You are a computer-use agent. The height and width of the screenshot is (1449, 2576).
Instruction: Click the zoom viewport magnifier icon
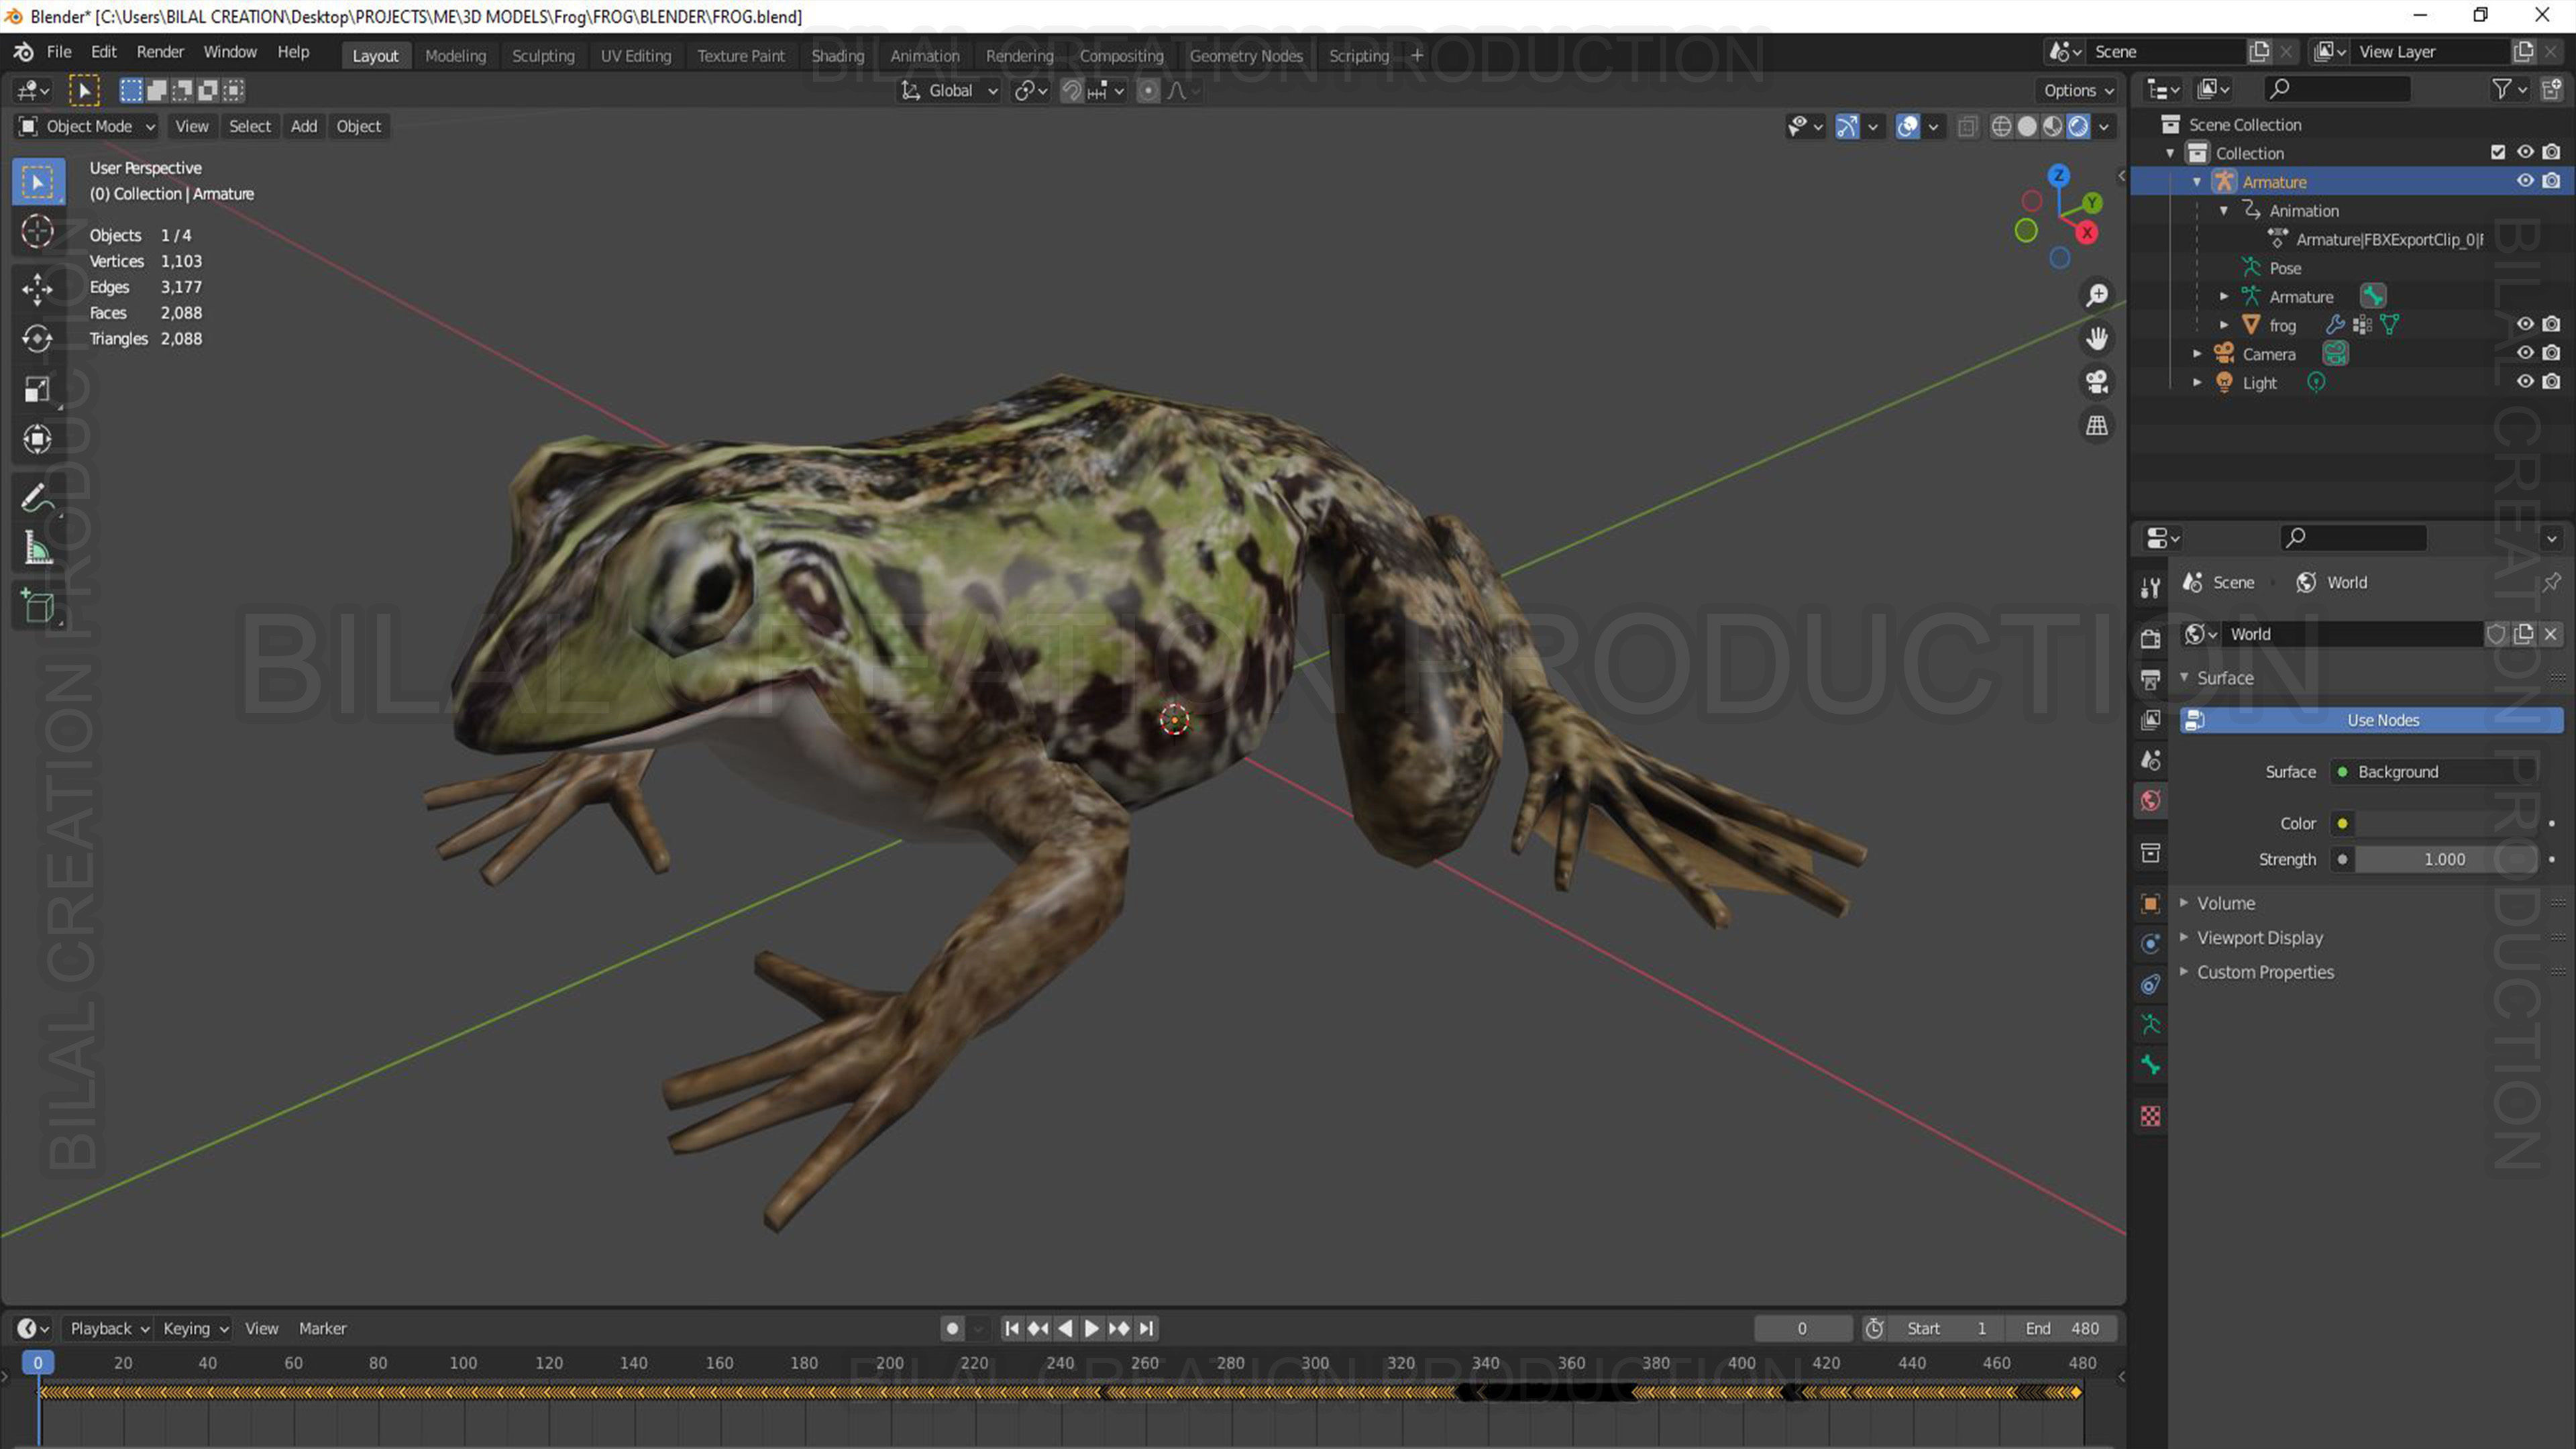click(x=2096, y=295)
